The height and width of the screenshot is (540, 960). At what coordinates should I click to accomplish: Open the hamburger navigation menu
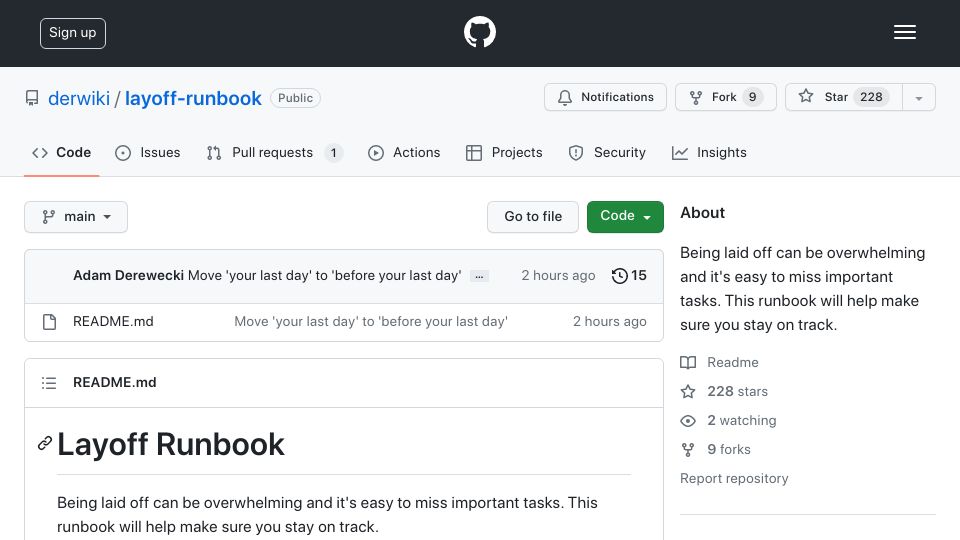click(904, 32)
